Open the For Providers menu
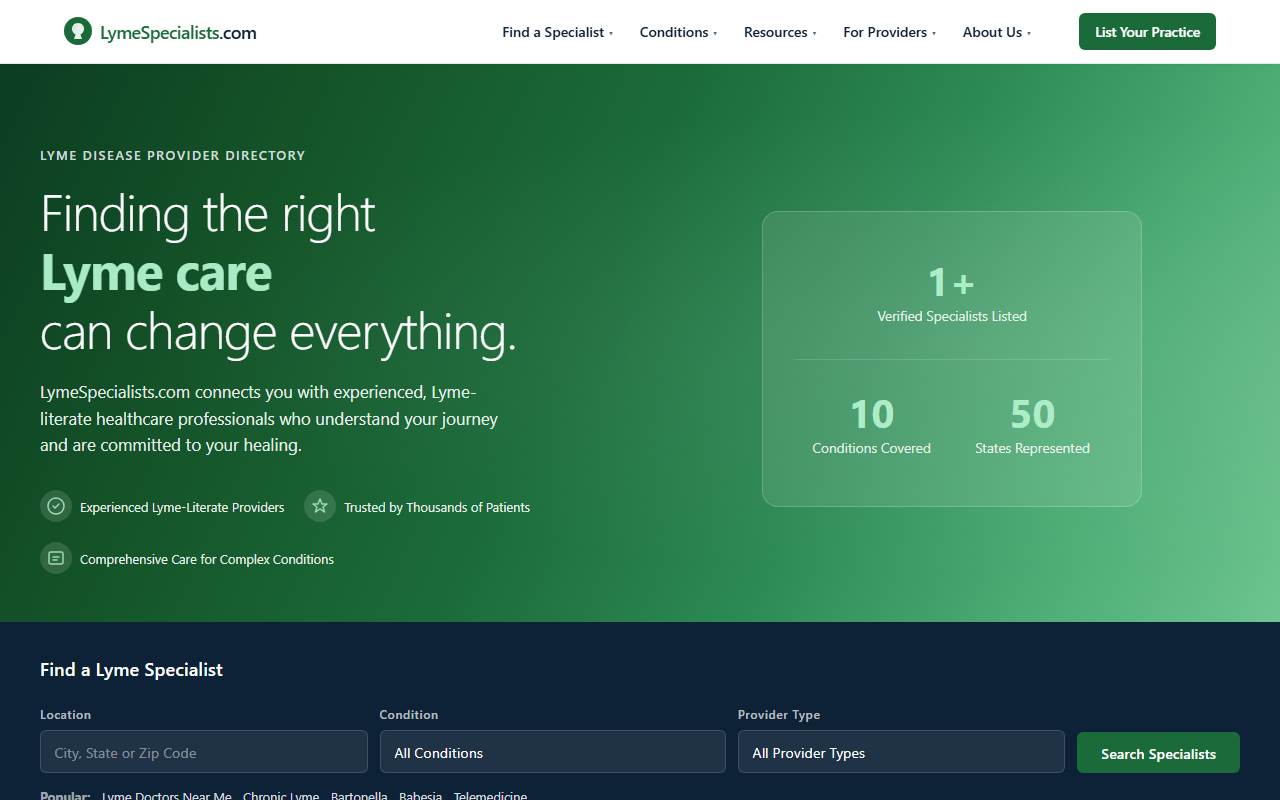This screenshot has height=800, width=1280. click(889, 32)
